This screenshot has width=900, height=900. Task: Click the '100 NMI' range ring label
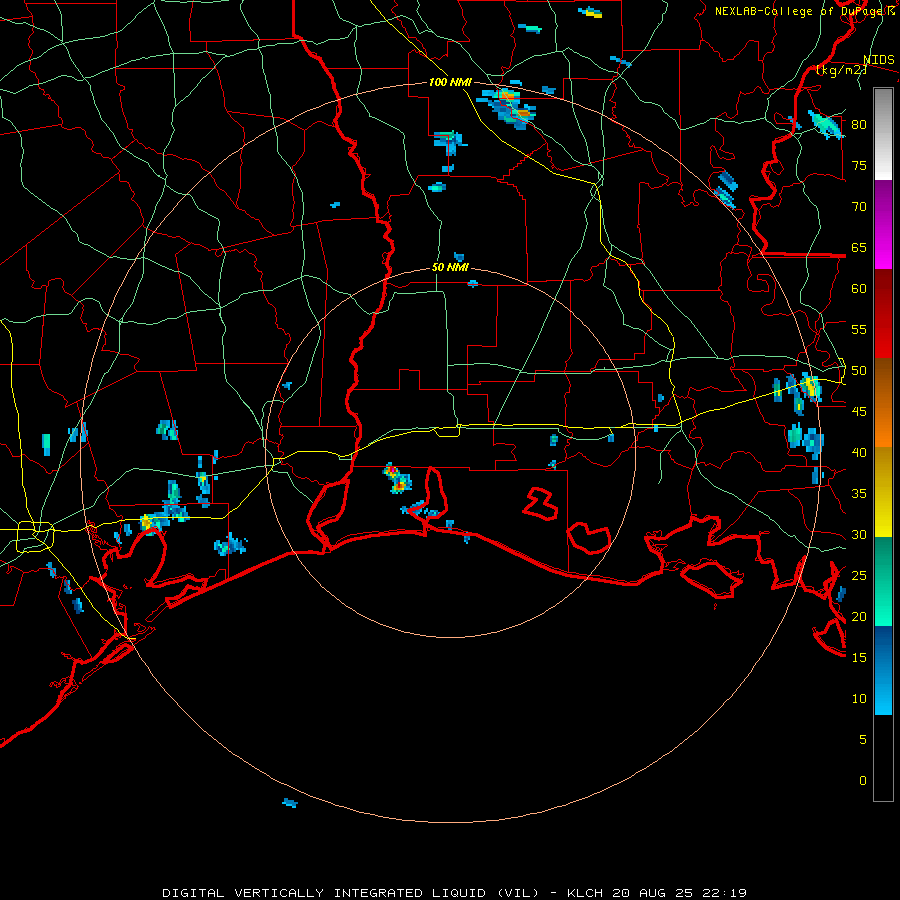point(450,82)
